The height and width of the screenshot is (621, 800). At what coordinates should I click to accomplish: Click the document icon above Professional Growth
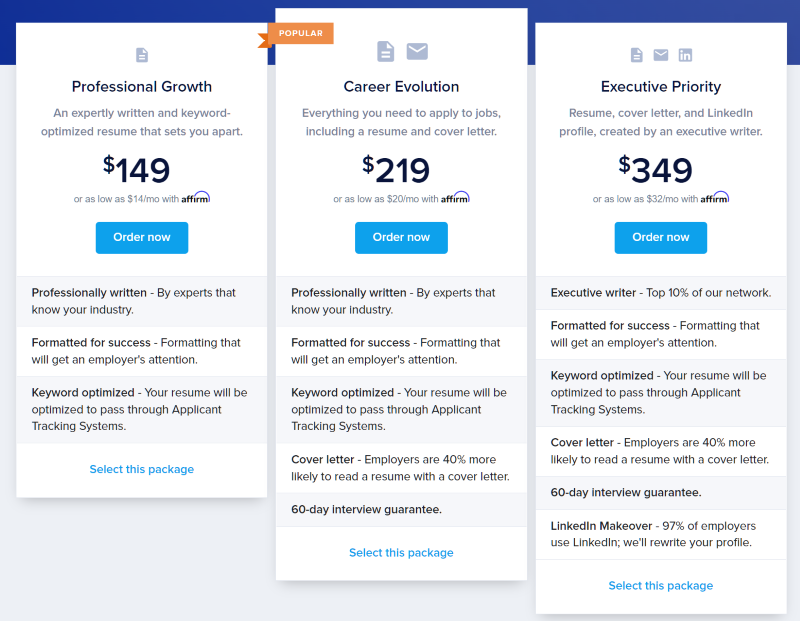tap(142, 55)
